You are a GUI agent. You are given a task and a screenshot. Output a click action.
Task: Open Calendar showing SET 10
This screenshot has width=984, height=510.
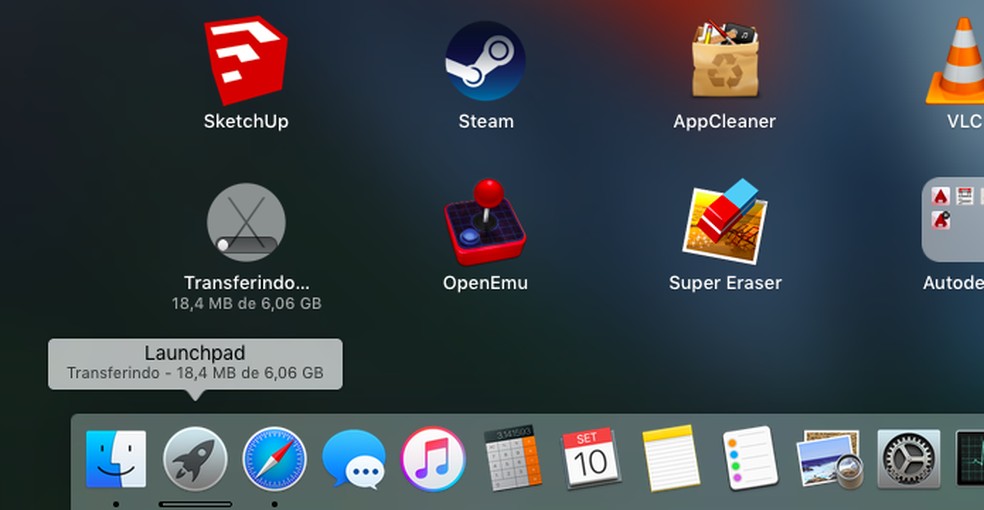pos(591,458)
